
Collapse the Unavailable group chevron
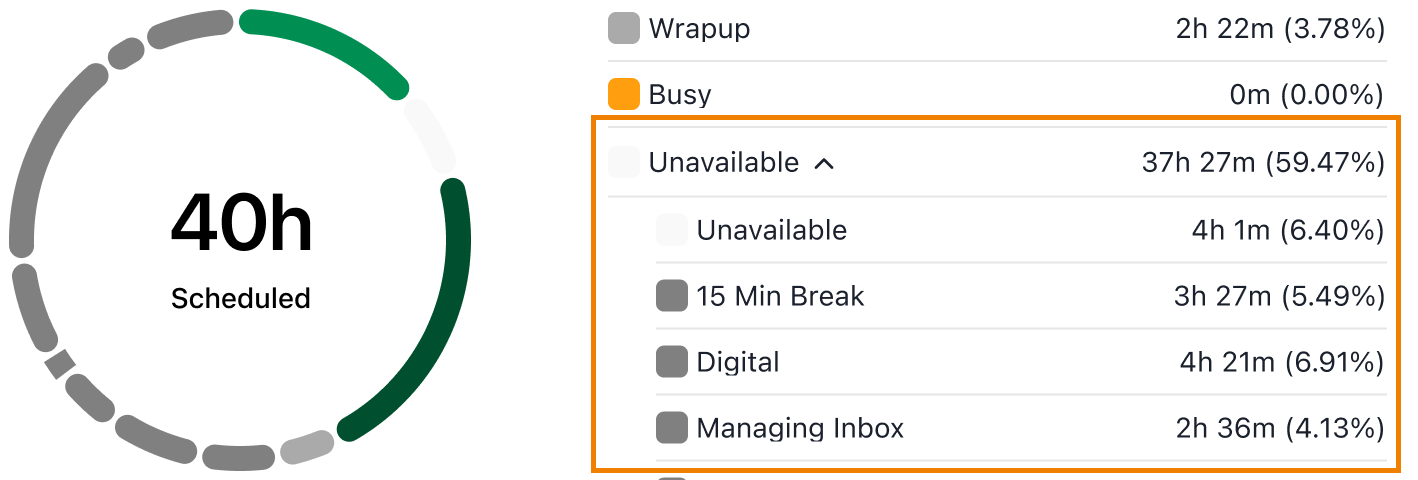point(824,163)
